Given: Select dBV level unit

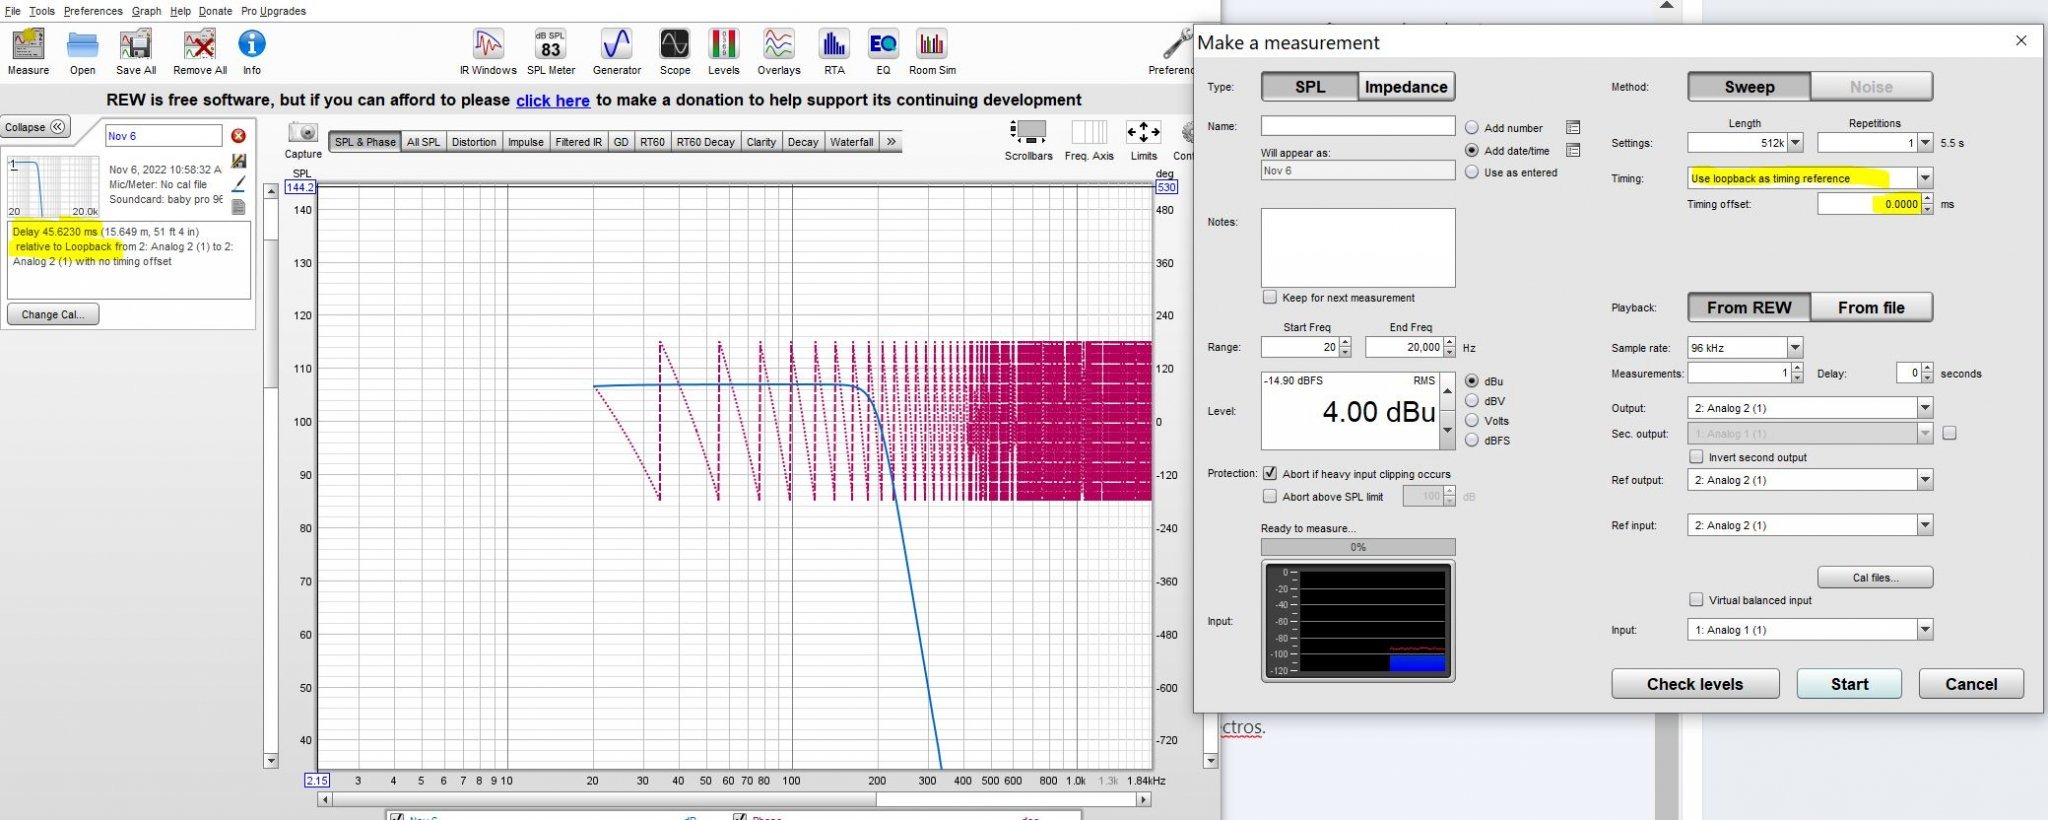Looking at the screenshot, I should click(1472, 401).
